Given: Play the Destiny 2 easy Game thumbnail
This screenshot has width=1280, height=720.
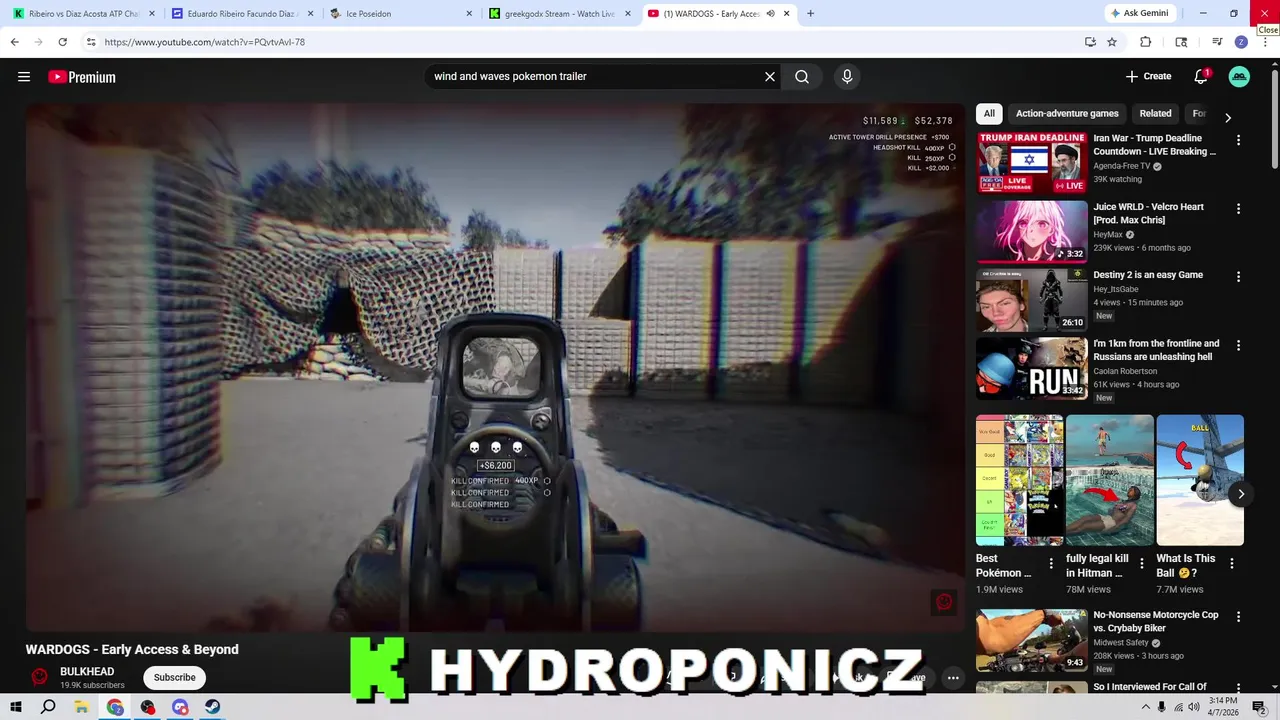Looking at the screenshot, I should point(1031,300).
